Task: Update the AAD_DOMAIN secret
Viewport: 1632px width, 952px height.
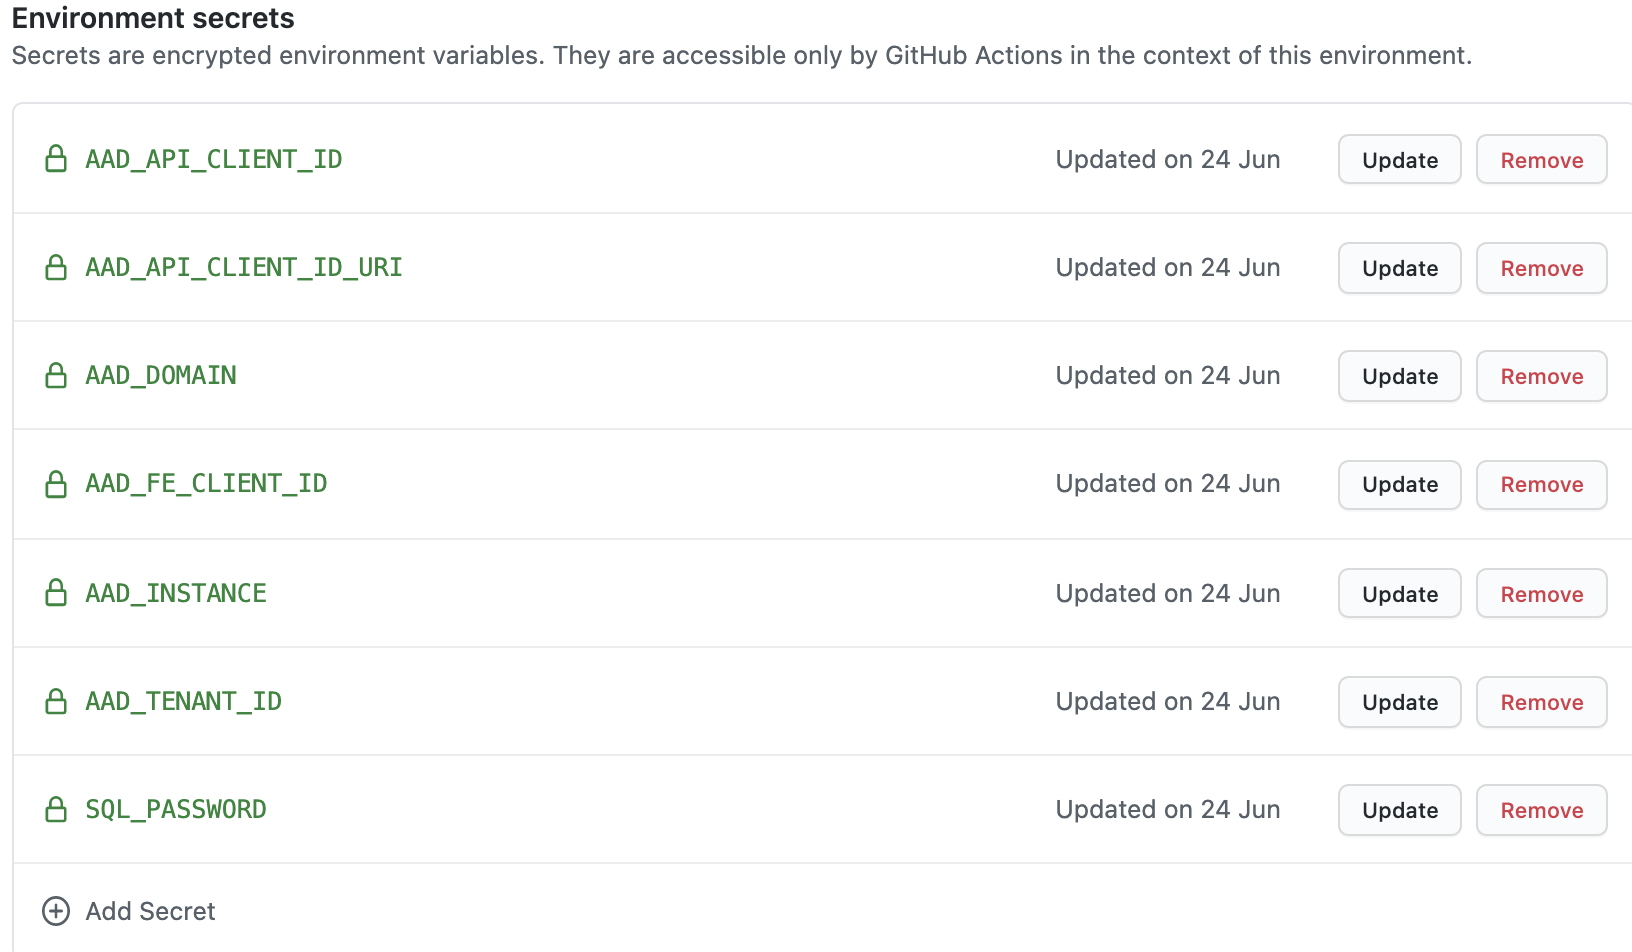Action: [x=1398, y=376]
